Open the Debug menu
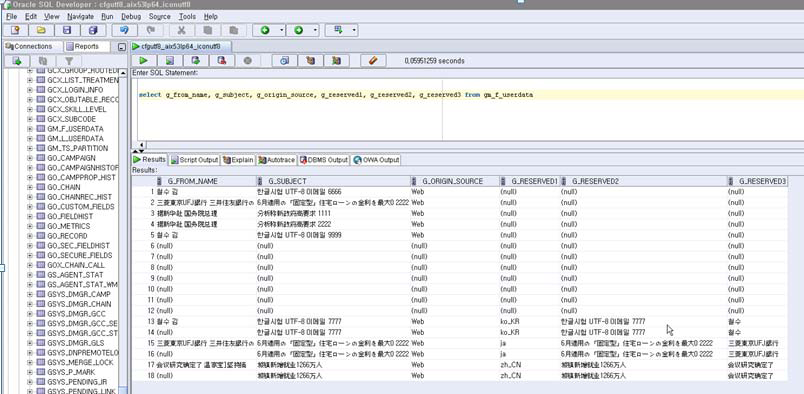The height and width of the screenshot is (394, 804). pos(131,16)
